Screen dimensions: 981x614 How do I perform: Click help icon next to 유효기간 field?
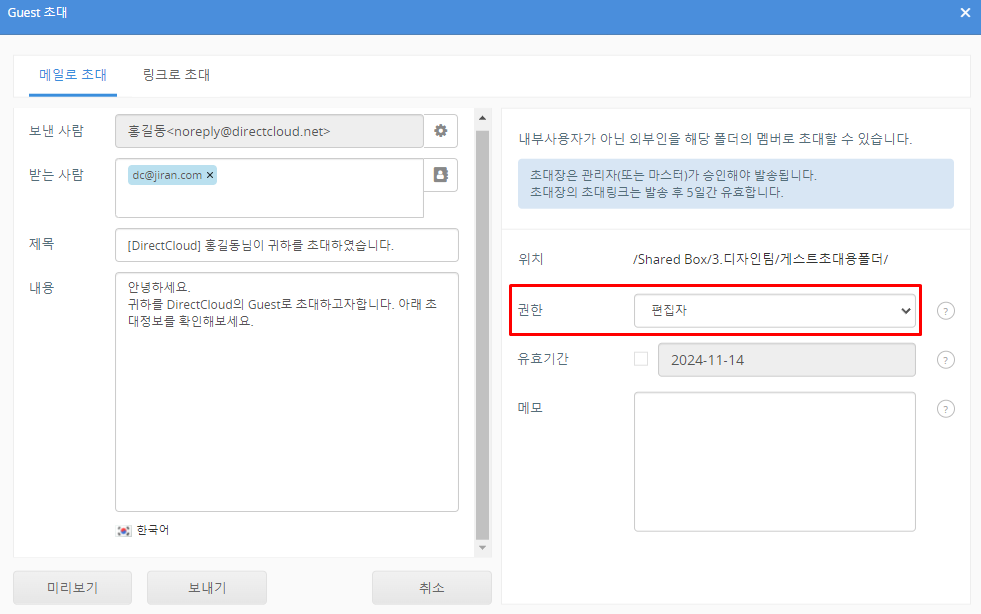point(946,360)
